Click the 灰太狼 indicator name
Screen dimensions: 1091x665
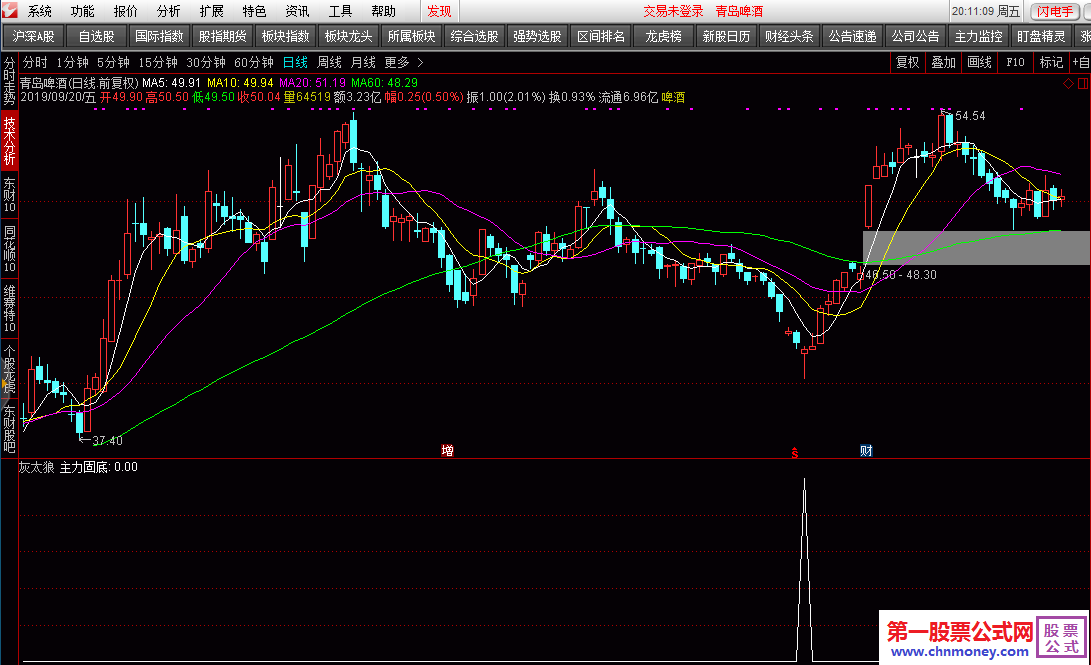point(36,467)
